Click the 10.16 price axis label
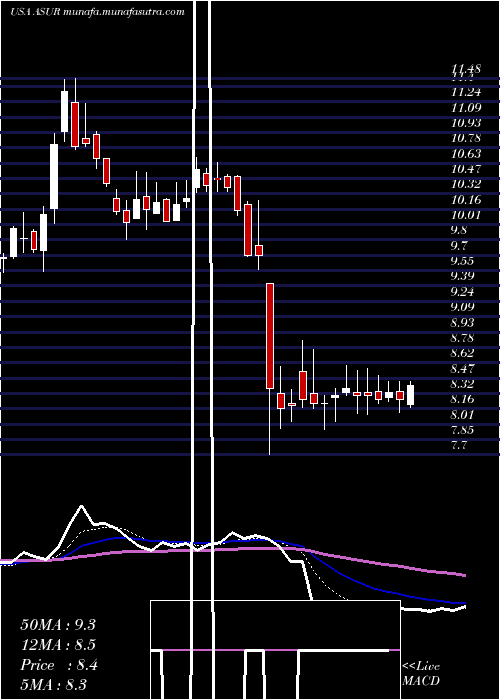Image resolution: width=500 pixels, height=700 pixels. (x=466, y=200)
